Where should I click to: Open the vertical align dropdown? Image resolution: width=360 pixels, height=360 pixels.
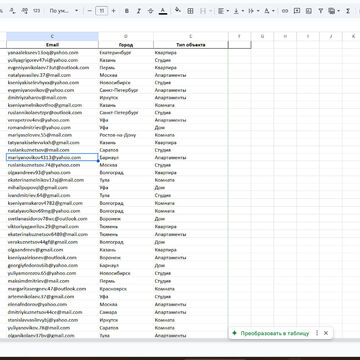tap(238, 11)
